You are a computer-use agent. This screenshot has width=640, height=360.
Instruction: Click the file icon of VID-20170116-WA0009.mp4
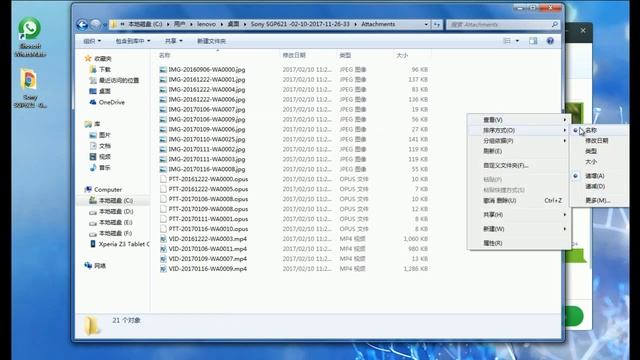163,269
